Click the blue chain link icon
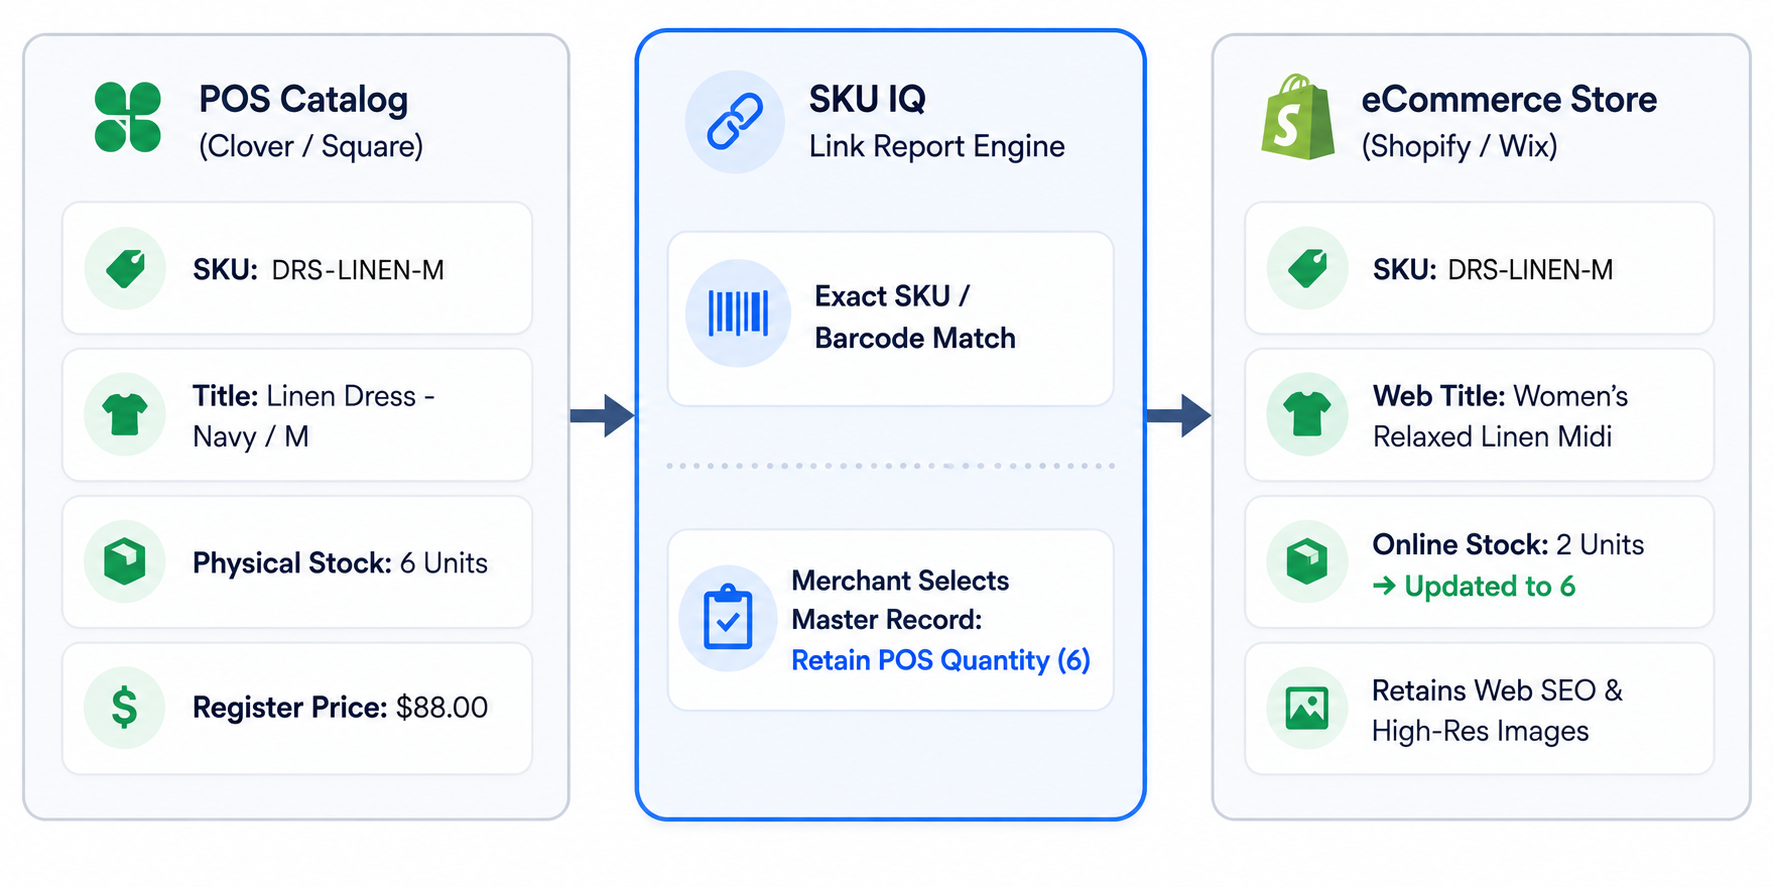This screenshot has height=887, width=1774. point(735,122)
